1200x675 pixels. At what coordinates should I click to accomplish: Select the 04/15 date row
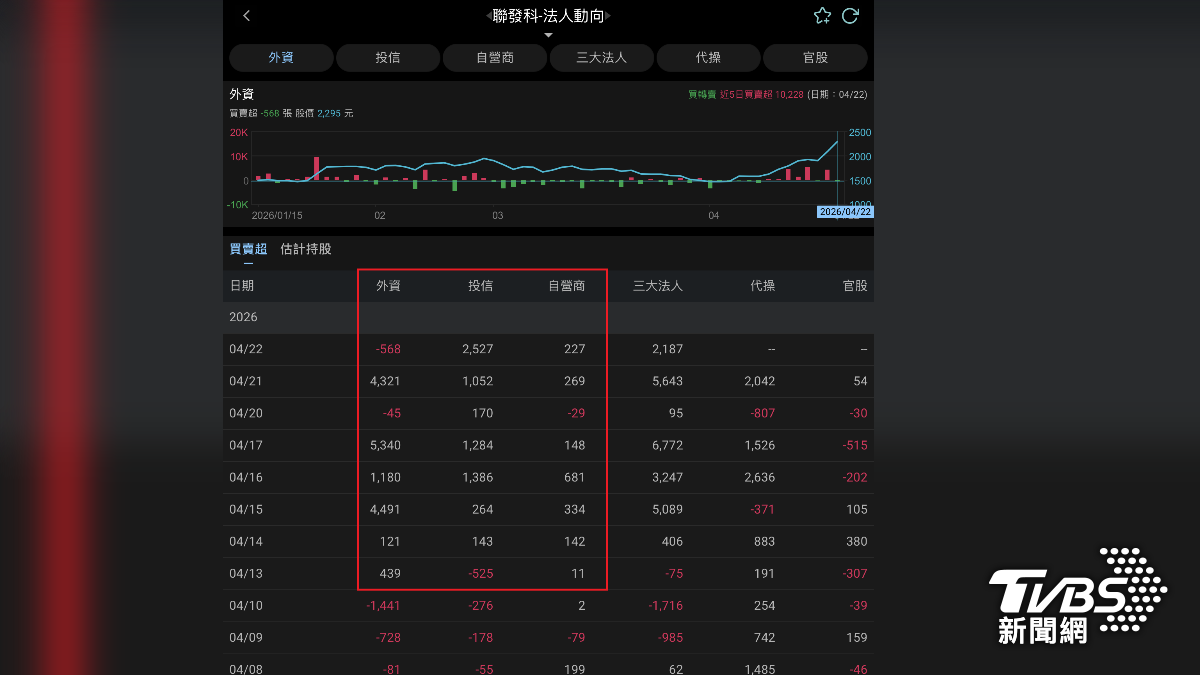pos(548,509)
